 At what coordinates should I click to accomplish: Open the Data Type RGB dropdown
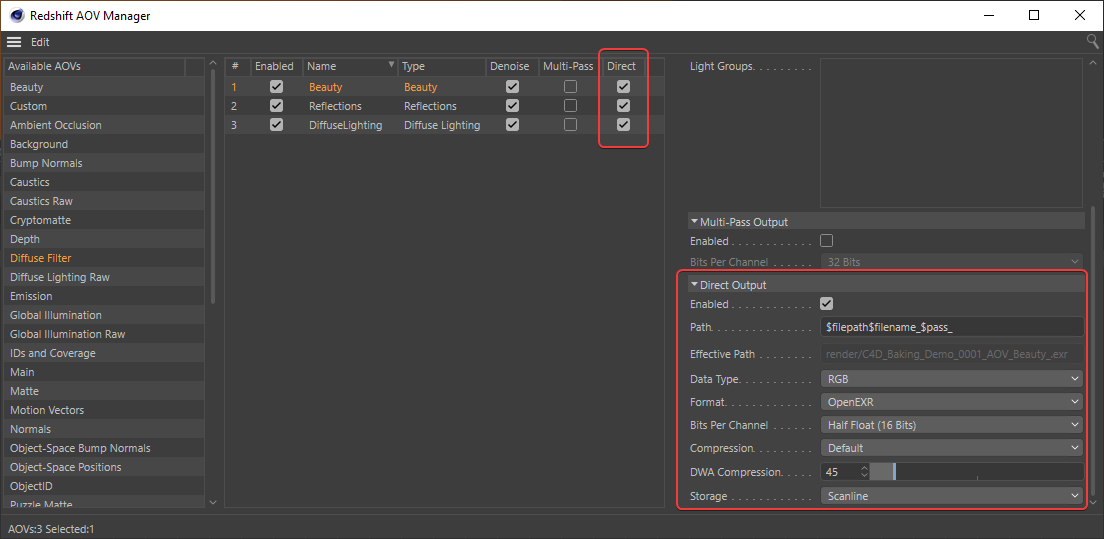point(952,379)
